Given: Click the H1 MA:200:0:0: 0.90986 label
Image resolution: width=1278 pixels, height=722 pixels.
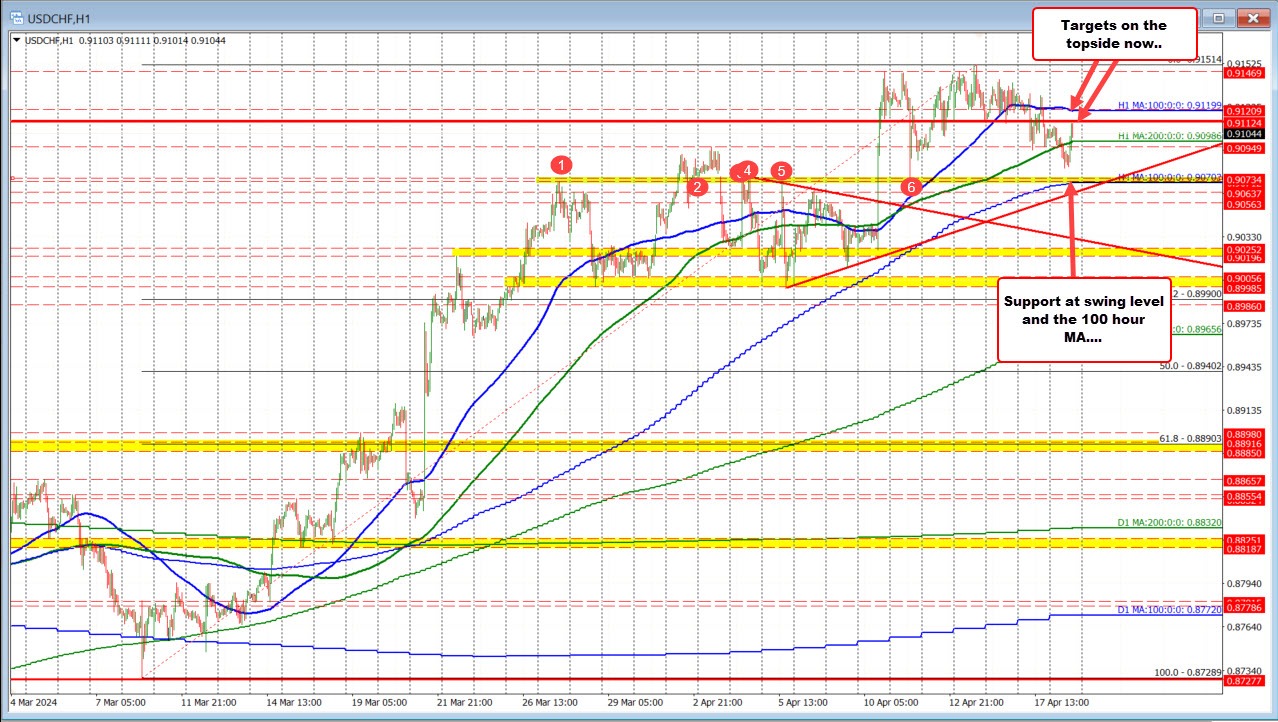Looking at the screenshot, I should click(1170, 136).
